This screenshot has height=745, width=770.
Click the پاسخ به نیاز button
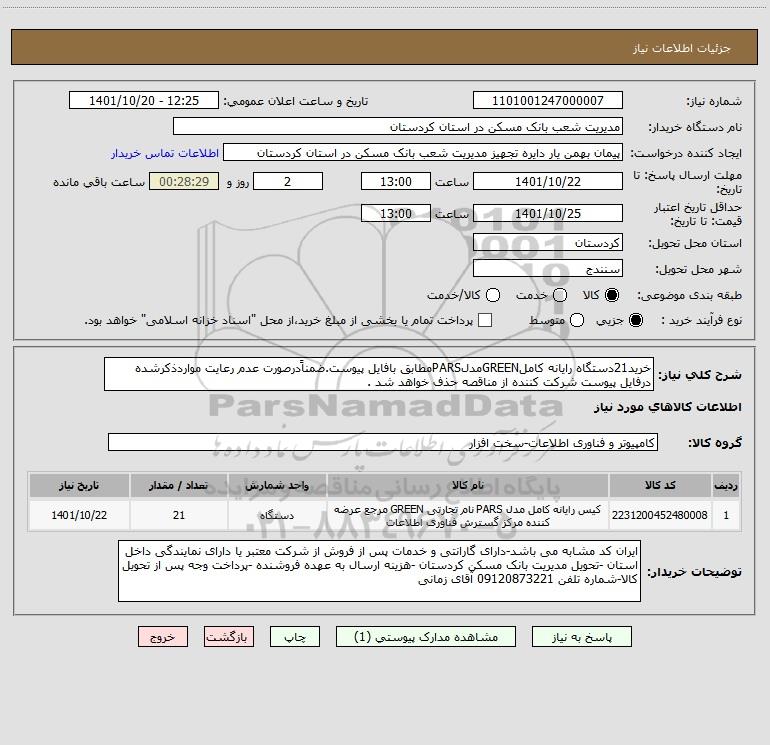coord(582,637)
